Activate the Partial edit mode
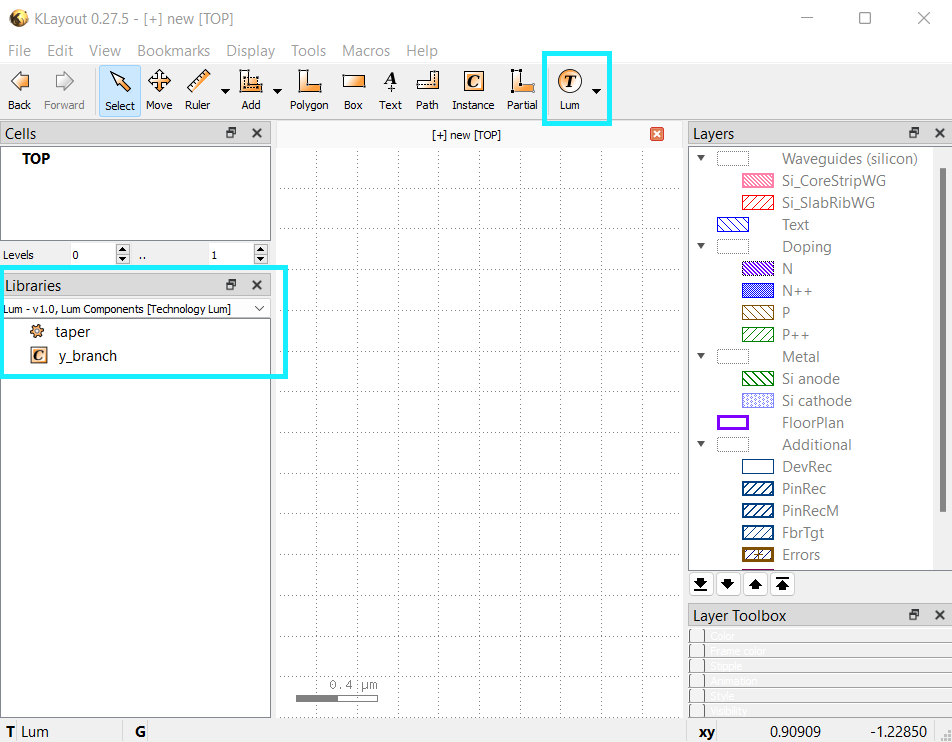This screenshot has height=742, width=952. pyautogui.click(x=521, y=90)
